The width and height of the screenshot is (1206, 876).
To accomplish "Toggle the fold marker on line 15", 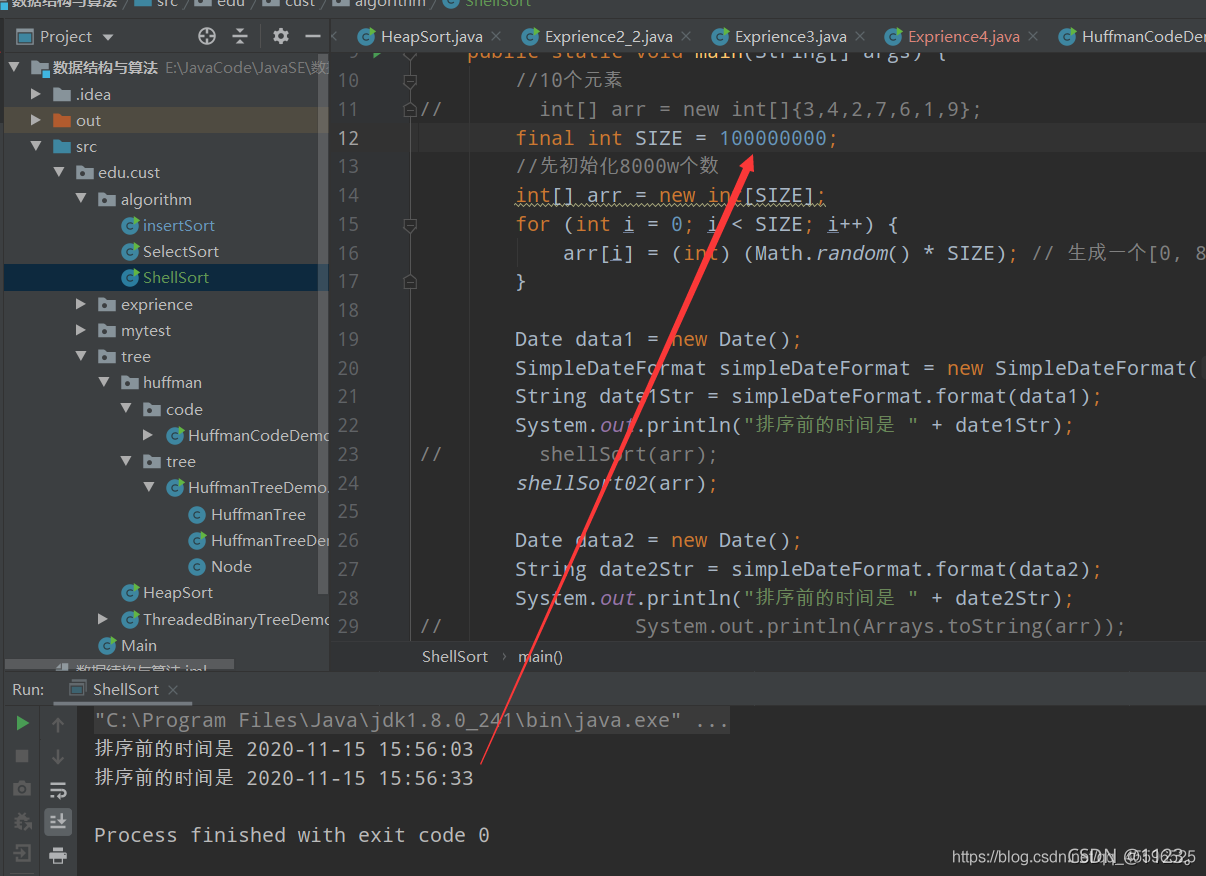I will pyautogui.click(x=409, y=225).
